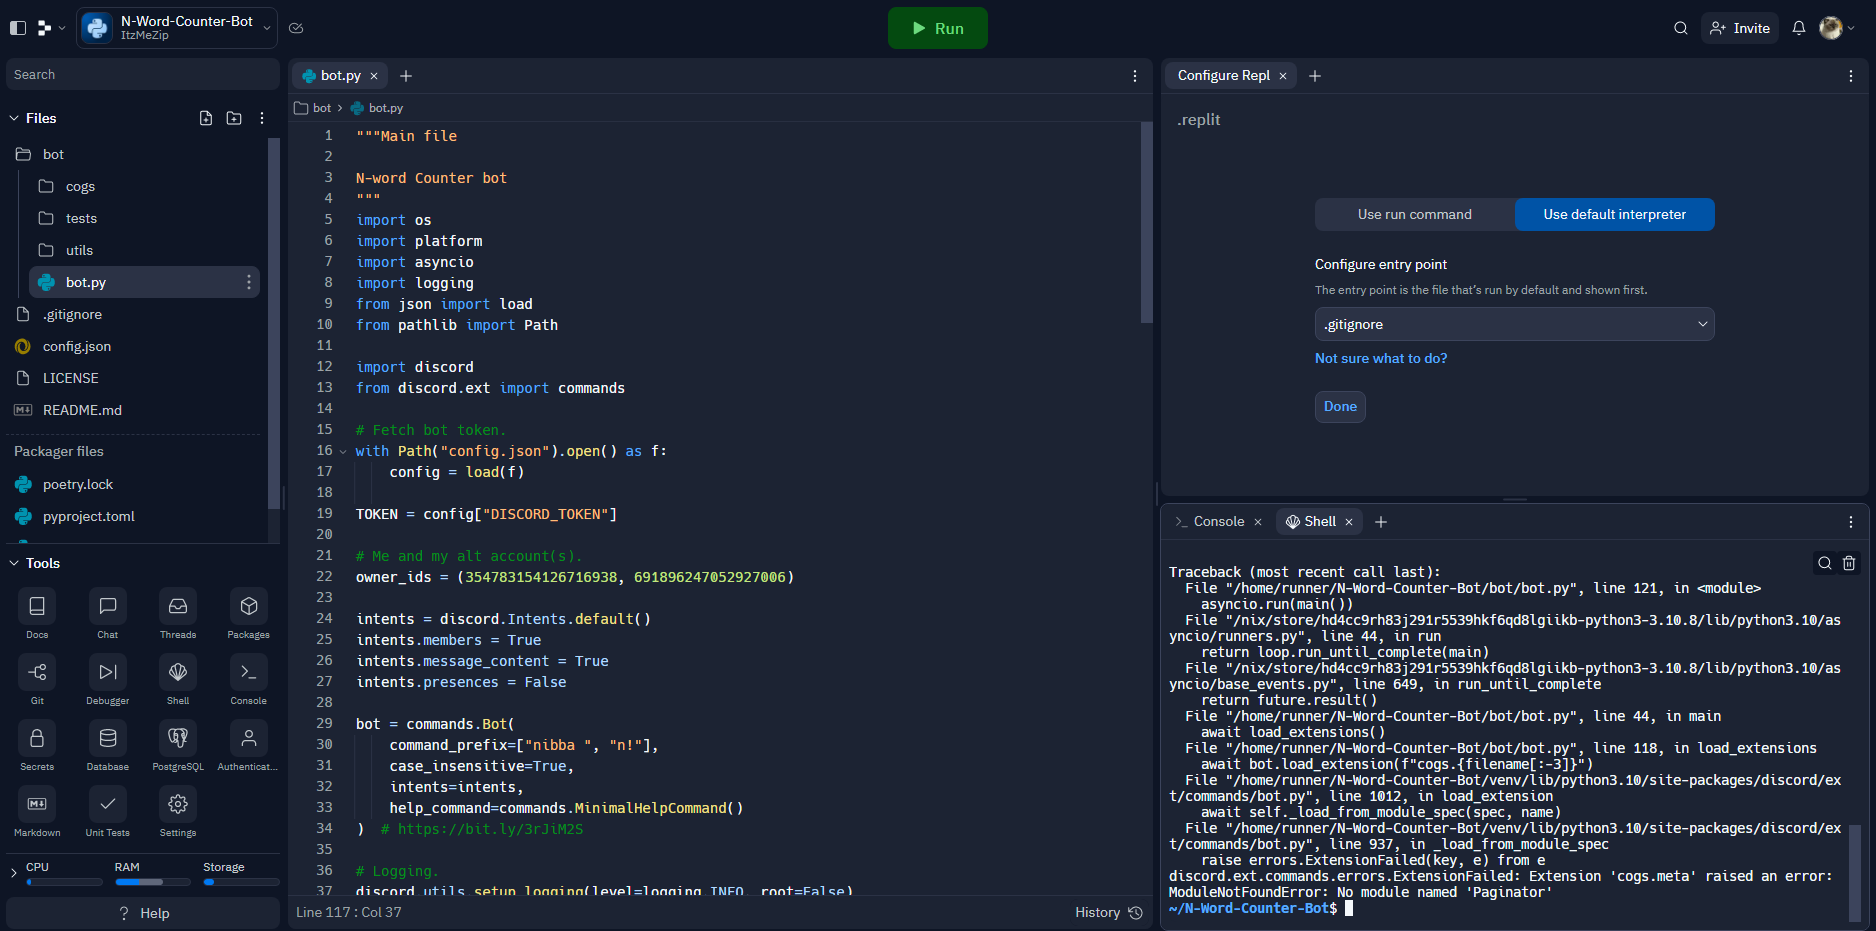Viewport: 1876px width, 931px height.
Task: Open the avatar dropdown chevron
Action: (1851, 28)
